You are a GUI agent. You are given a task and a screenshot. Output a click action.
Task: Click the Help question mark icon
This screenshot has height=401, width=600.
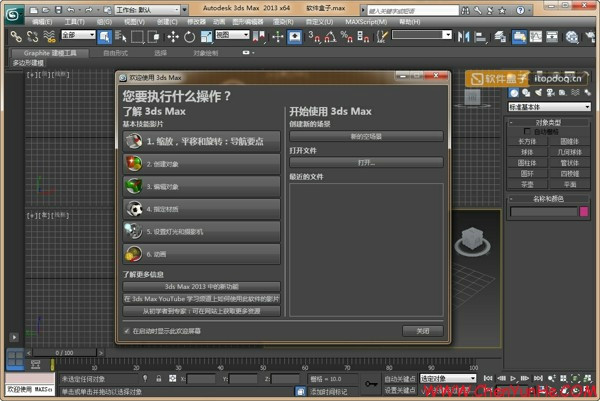tap(520, 10)
